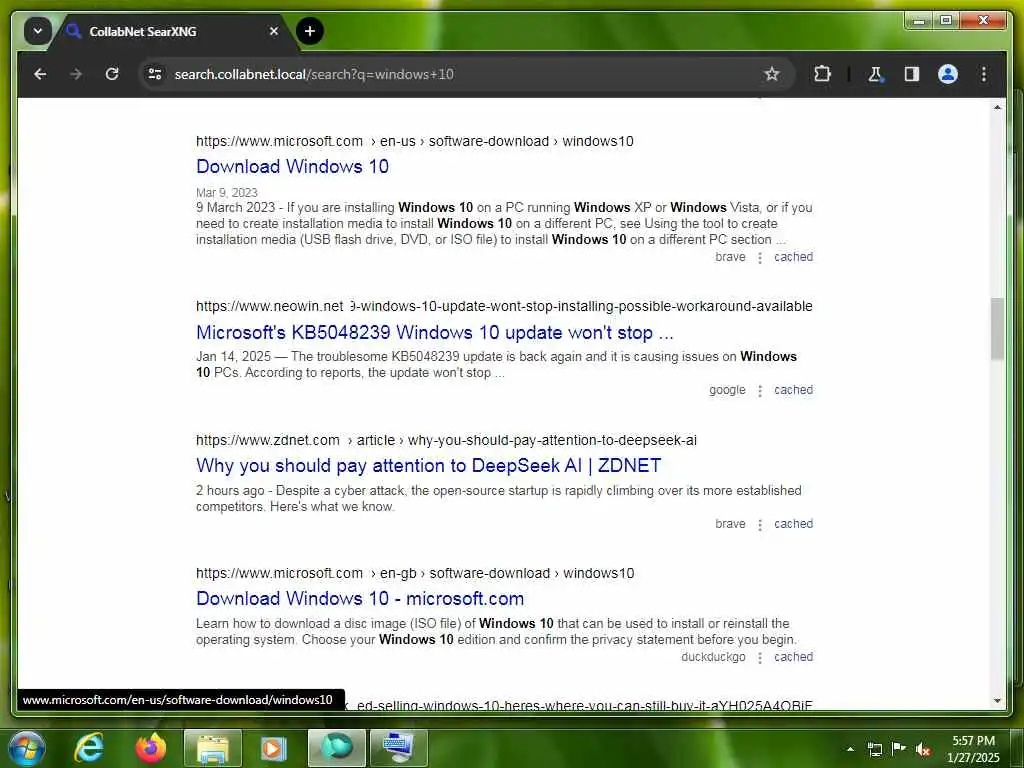
Task: Open the Extensions puzzle icon
Action: tap(822, 74)
